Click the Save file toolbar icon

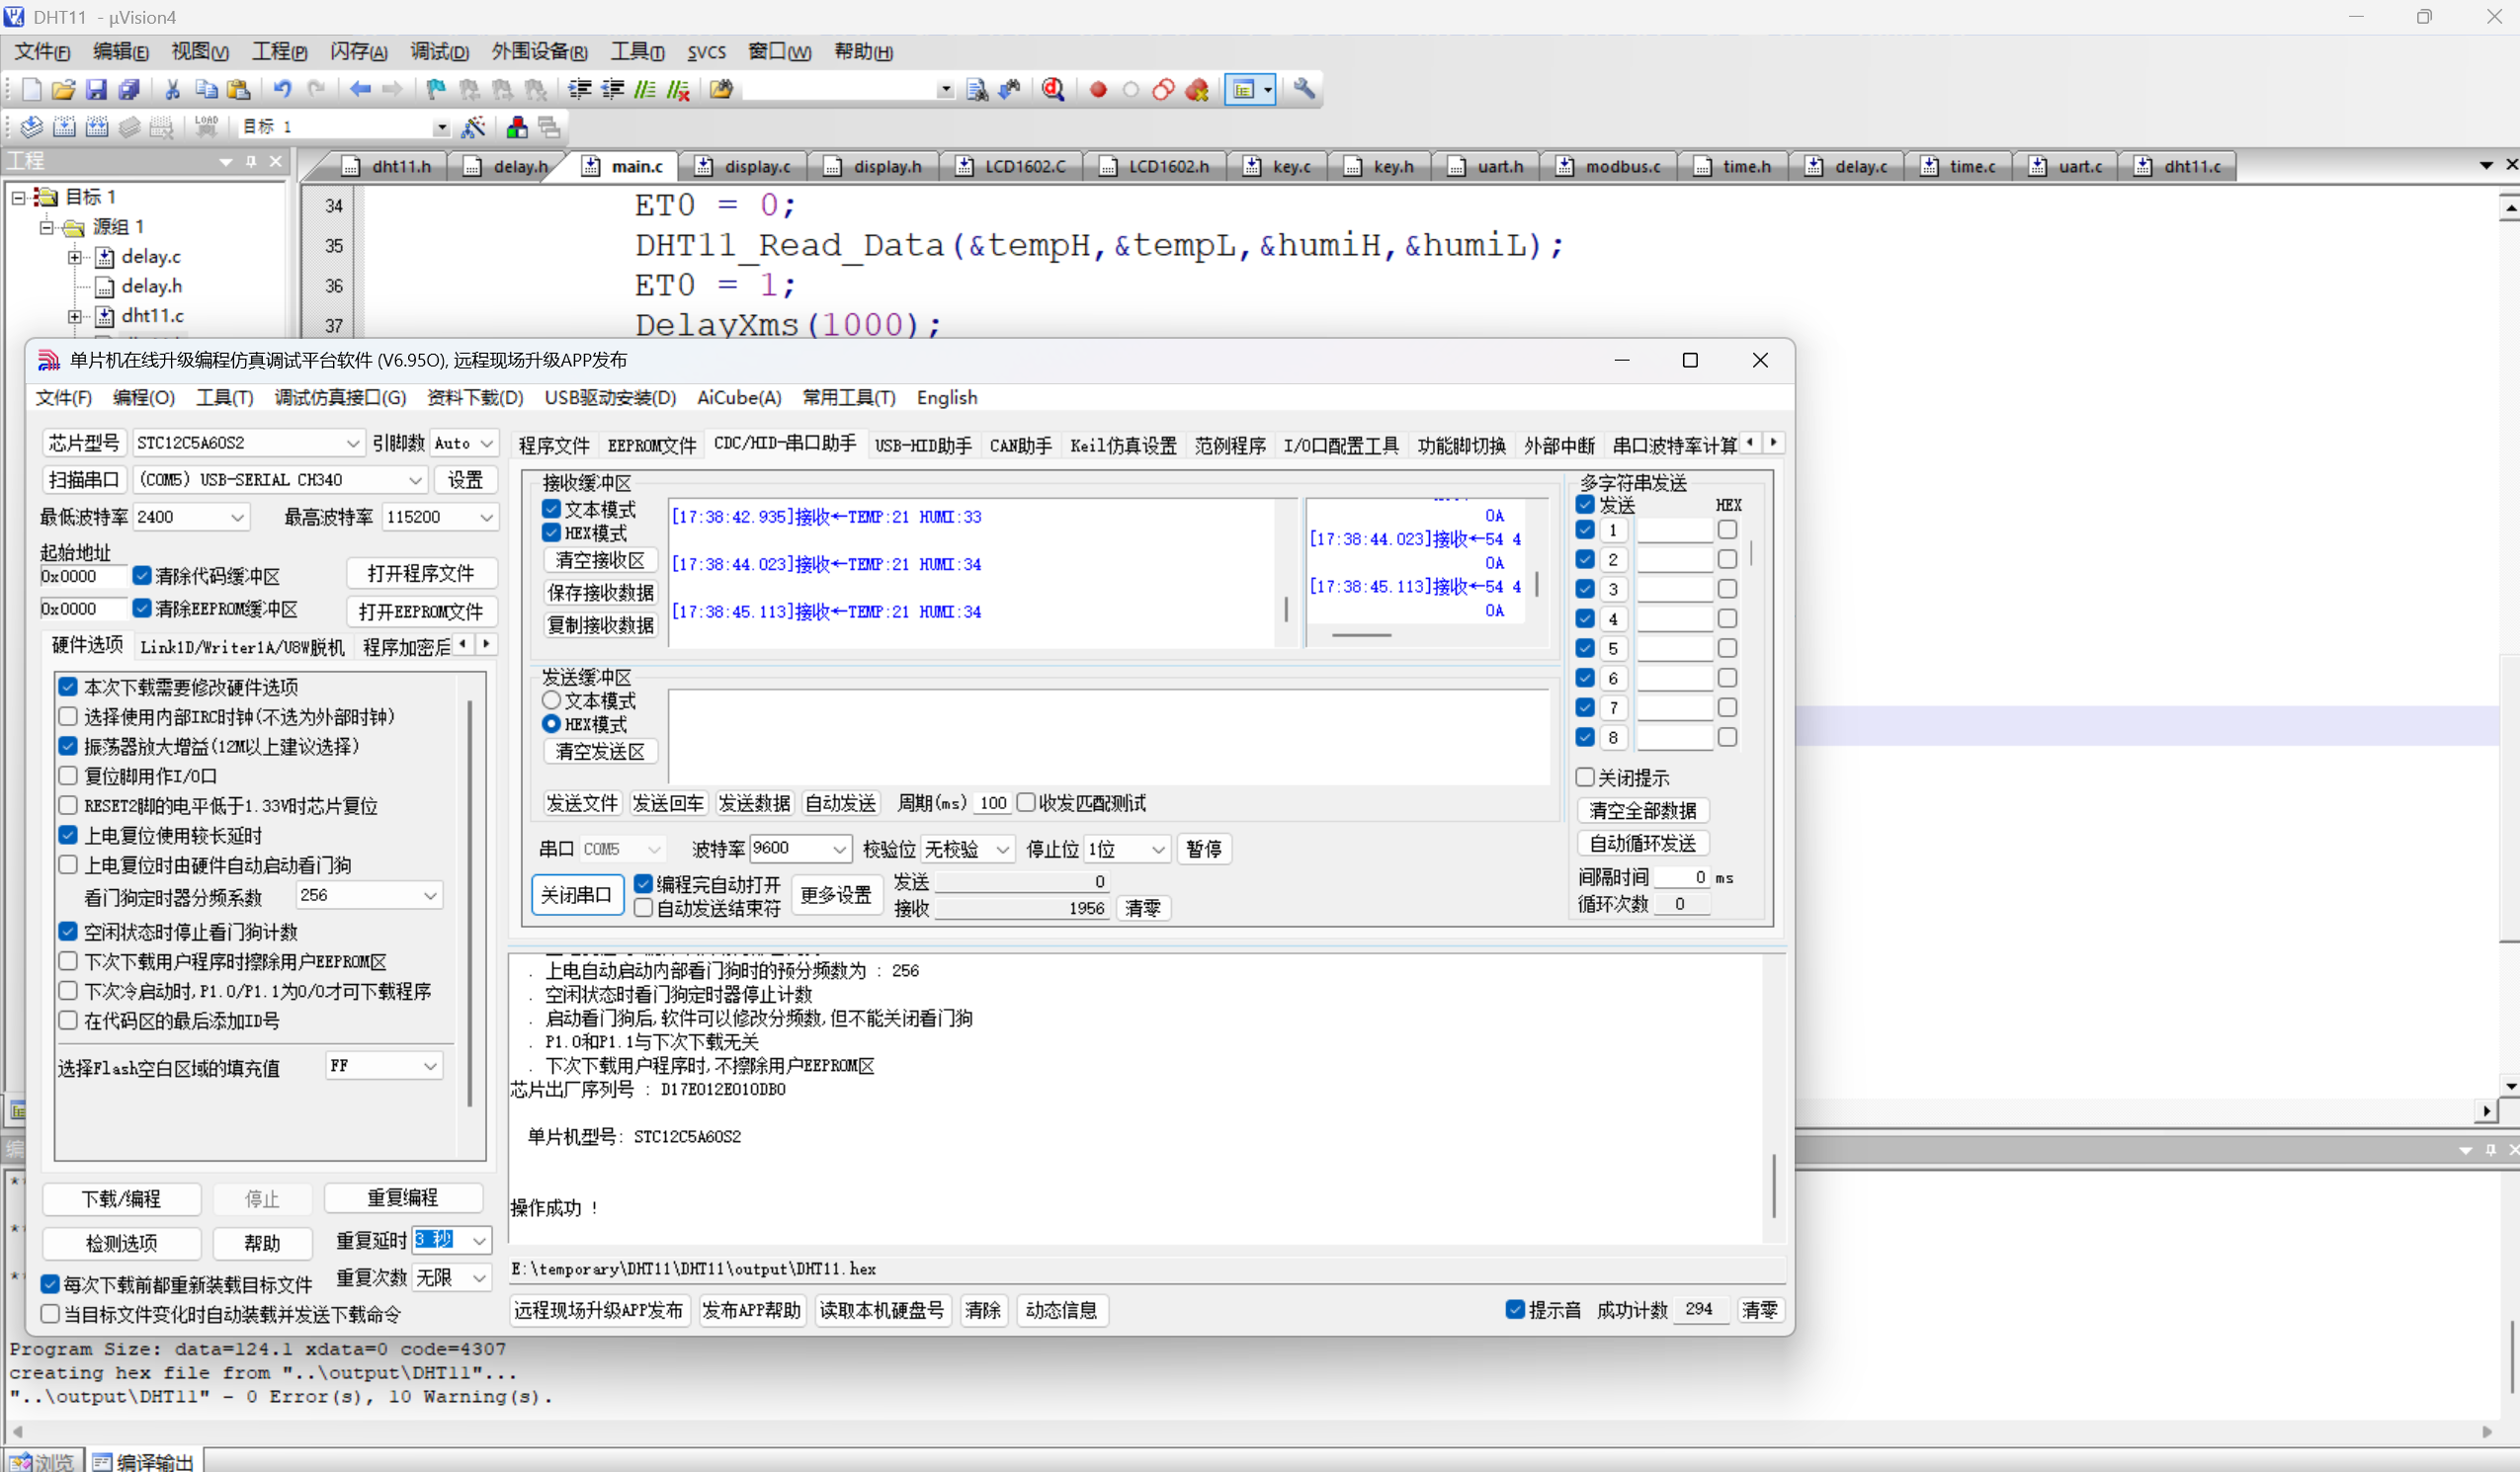pyautogui.click(x=95, y=90)
